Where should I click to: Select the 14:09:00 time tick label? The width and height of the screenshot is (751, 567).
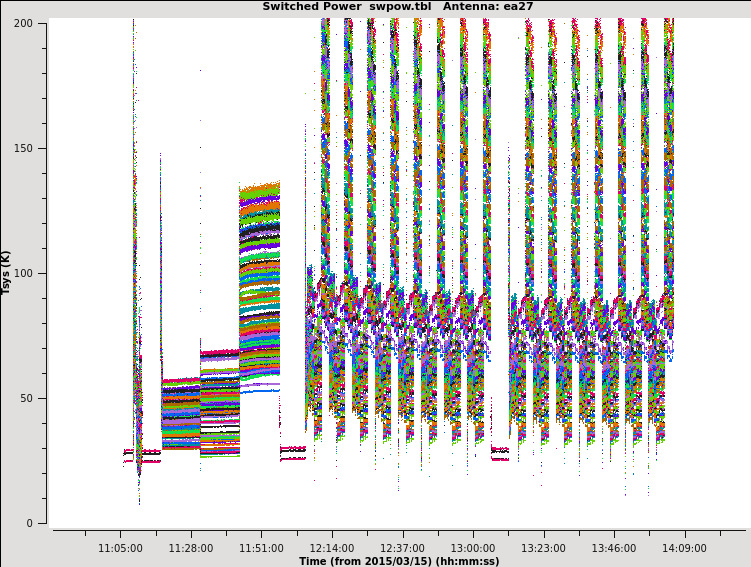point(684,548)
